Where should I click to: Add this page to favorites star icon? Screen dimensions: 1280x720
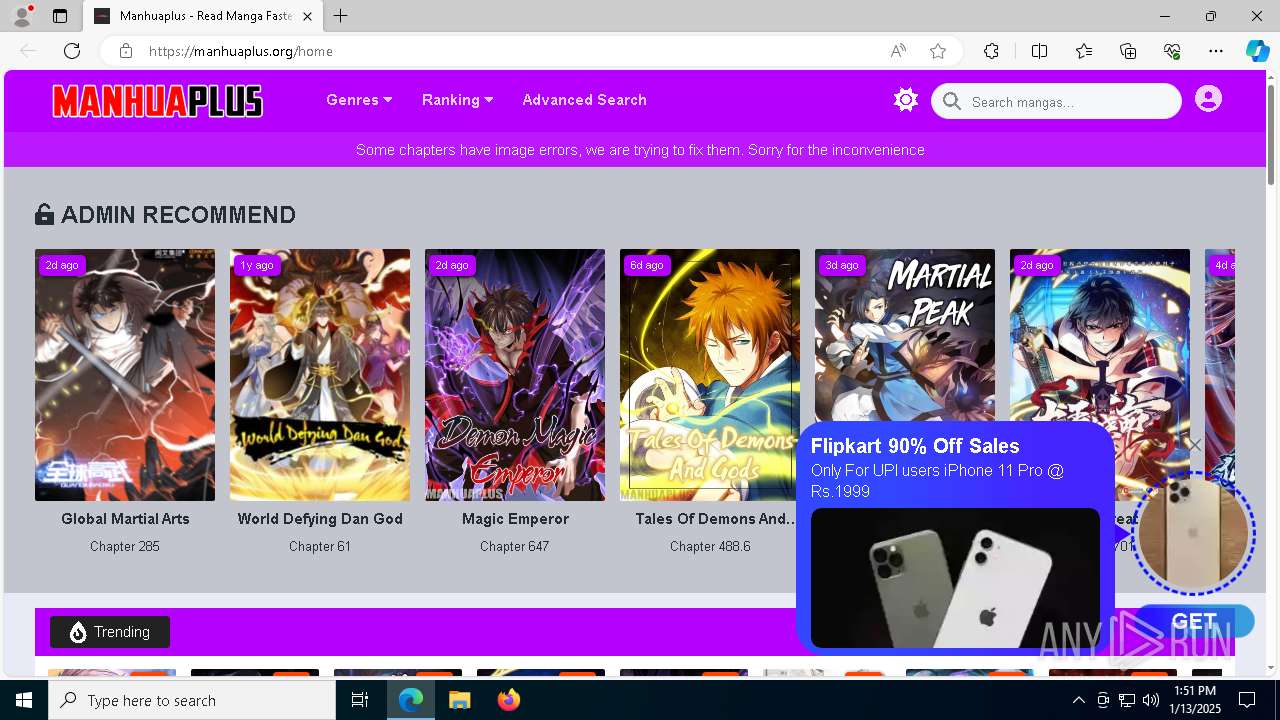[938, 51]
